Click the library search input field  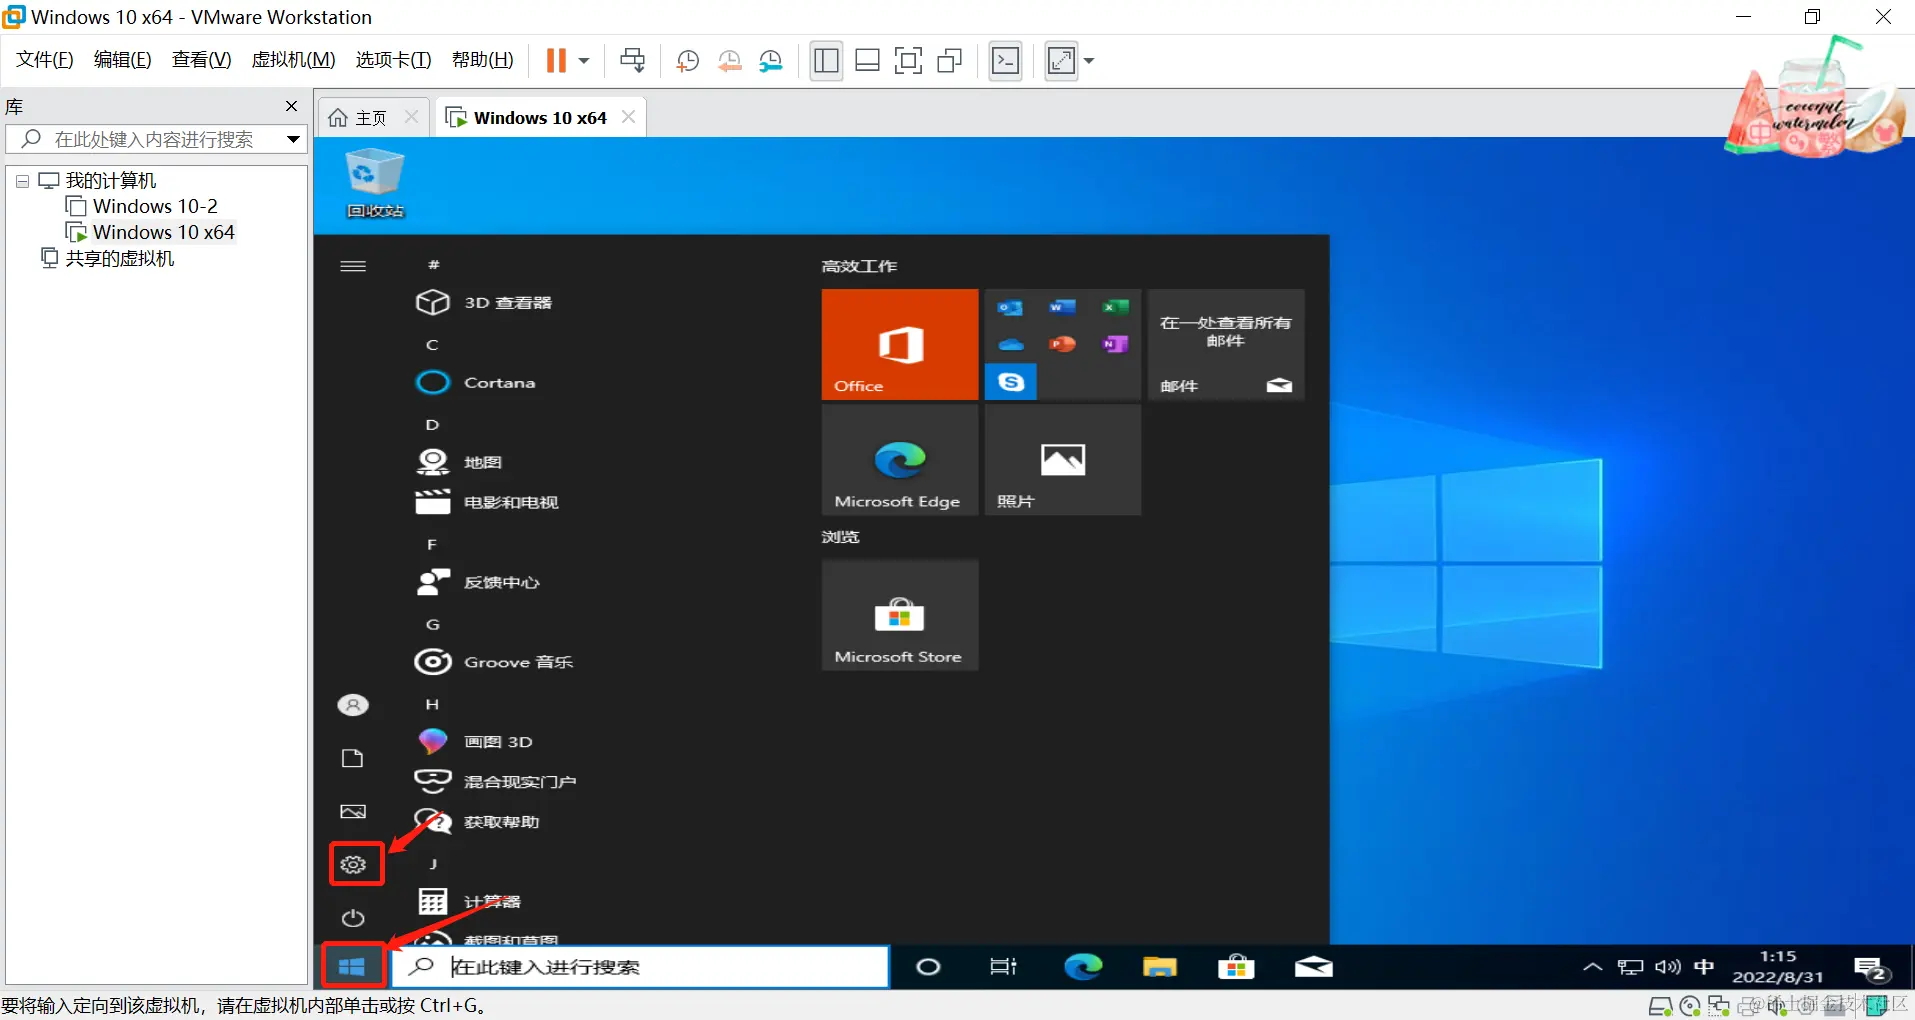[x=155, y=139]
